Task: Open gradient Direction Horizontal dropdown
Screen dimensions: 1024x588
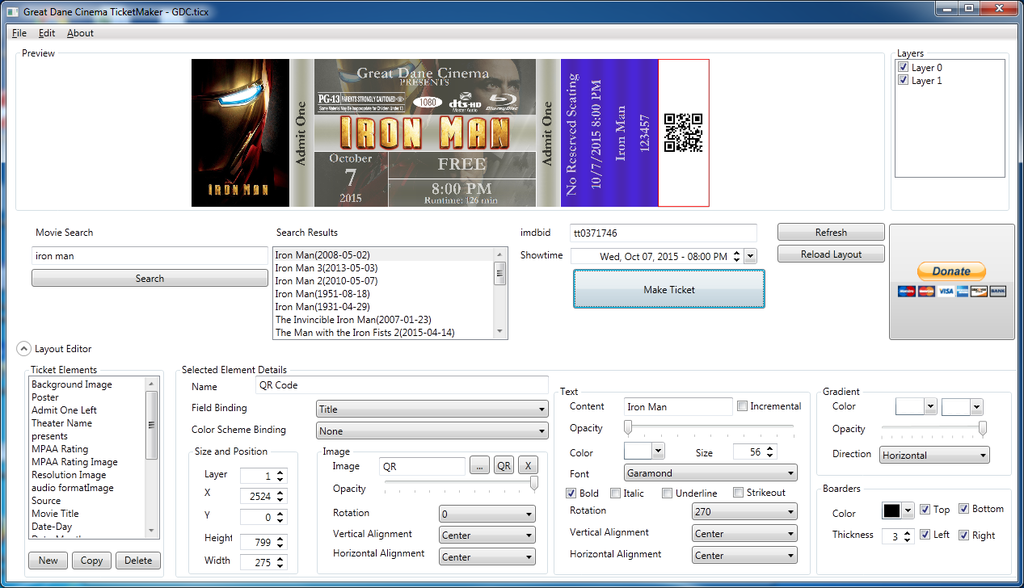Action: coord(935,455)
